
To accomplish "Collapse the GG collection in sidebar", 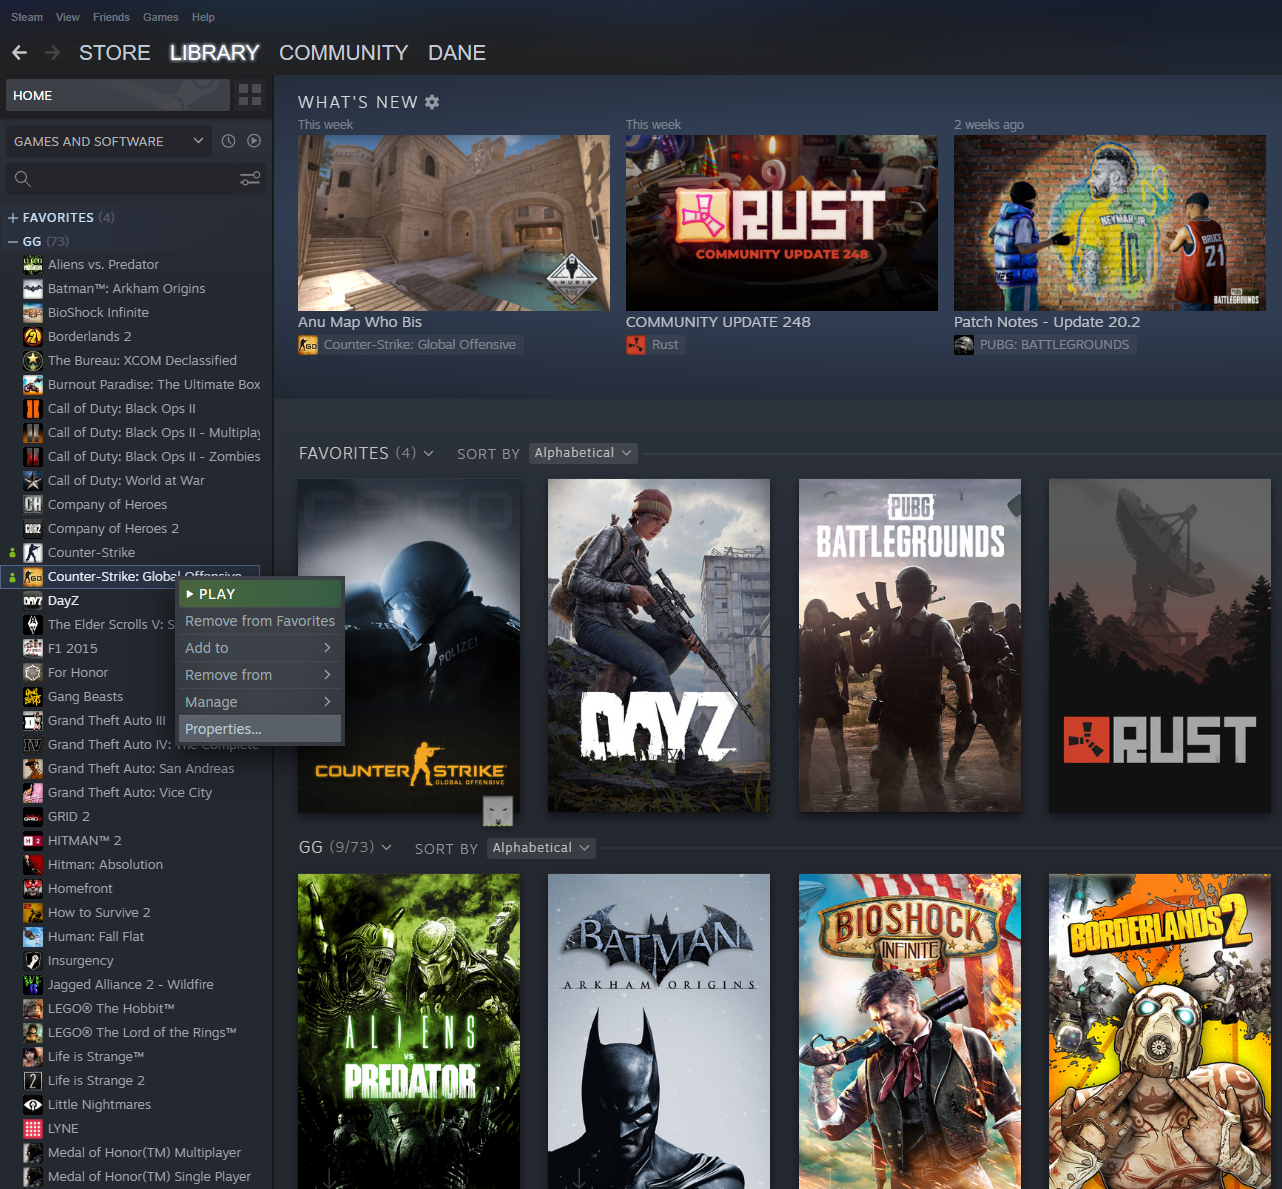I will 13,241.
